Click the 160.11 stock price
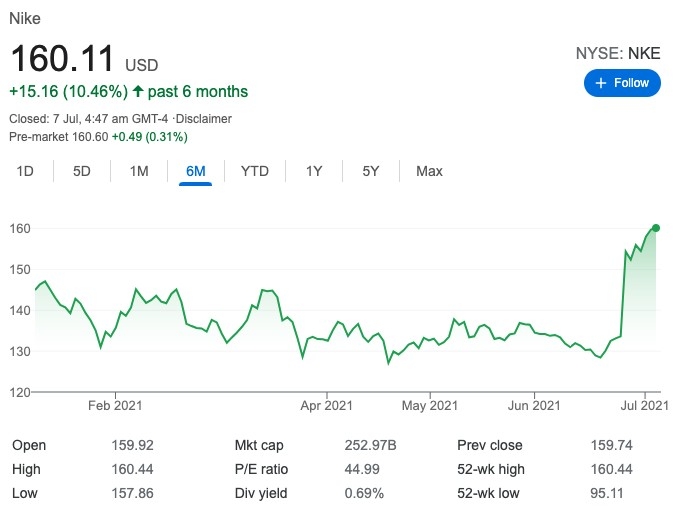Image resolution: width=684 pixels, height=519 pixels. (x=62, y=58)
